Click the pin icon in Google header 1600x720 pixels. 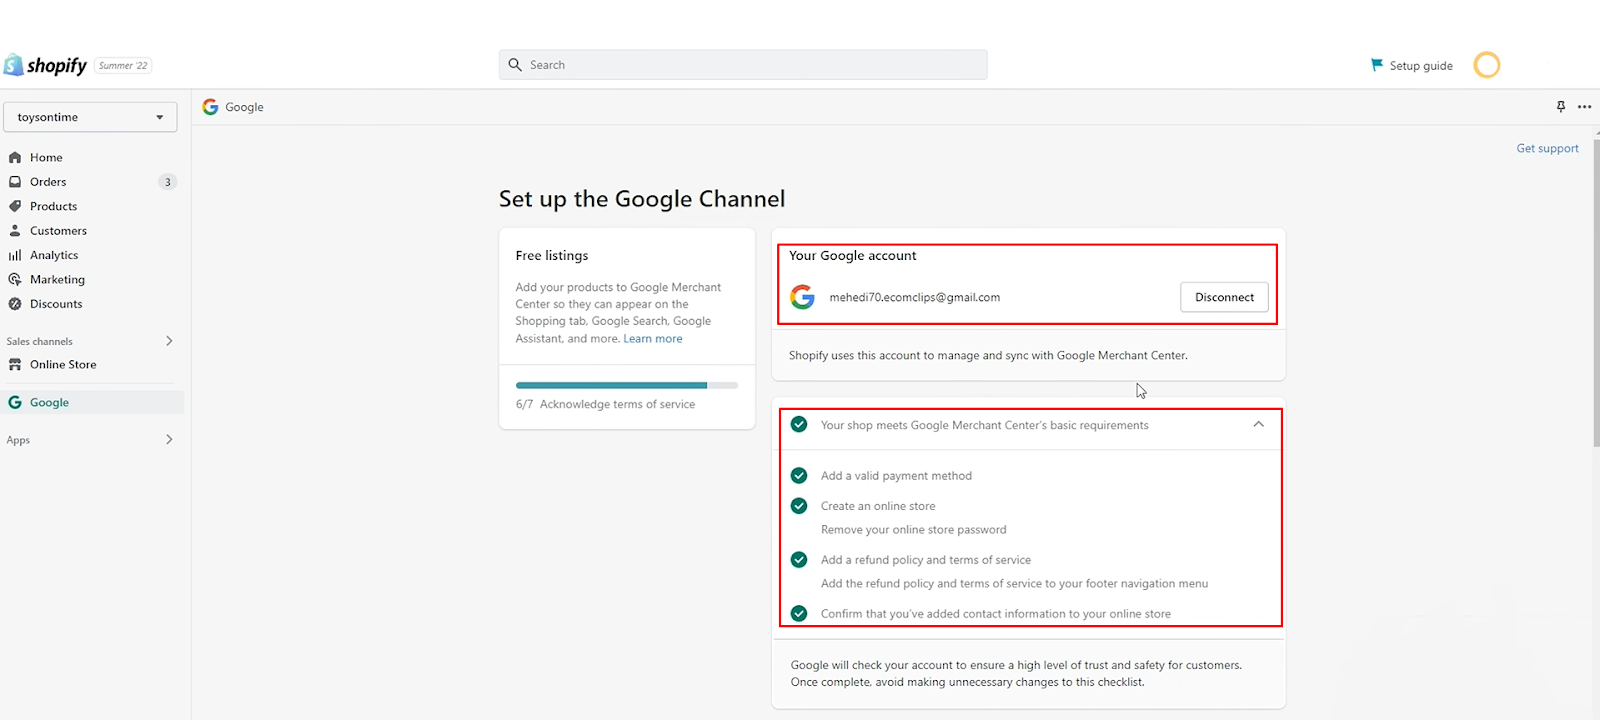click(1560, 107)
